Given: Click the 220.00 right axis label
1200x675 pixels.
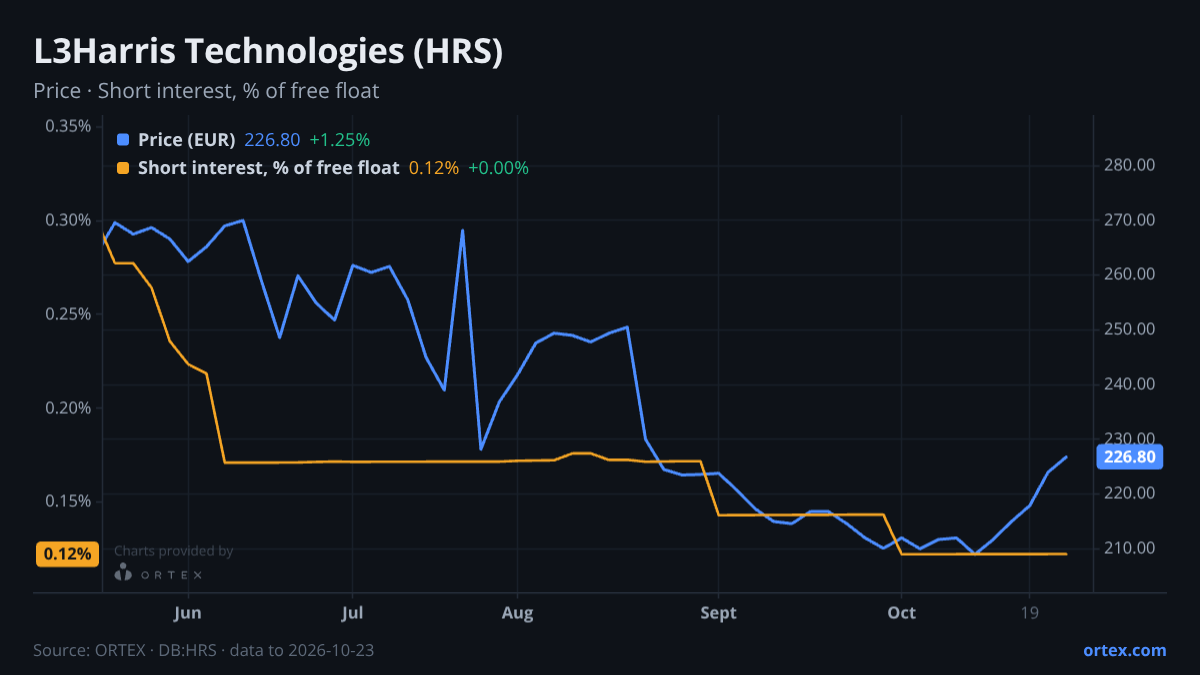Looking at the screenshot, I should 1130,493.
